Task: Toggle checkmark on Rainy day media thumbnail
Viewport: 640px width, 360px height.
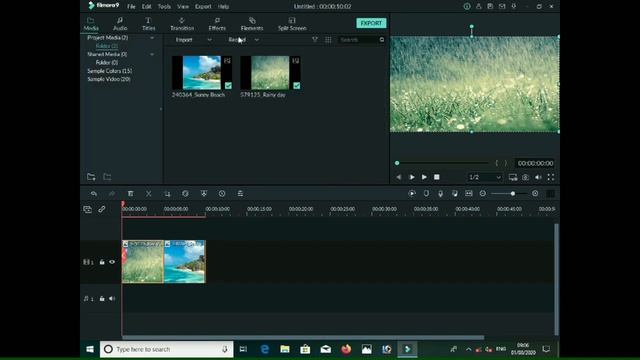Action: point(297,85)
